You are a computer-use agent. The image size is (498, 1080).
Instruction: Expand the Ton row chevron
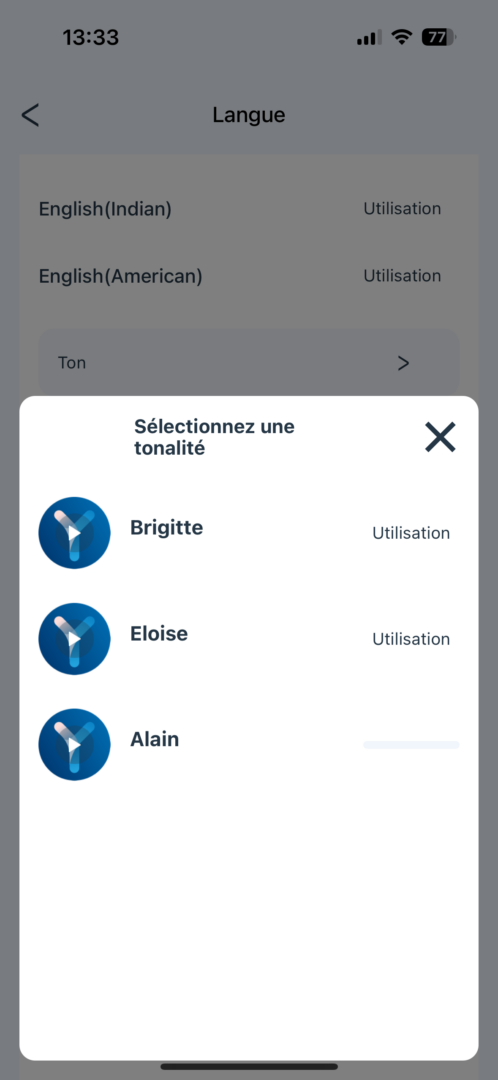tap(404, 363)
